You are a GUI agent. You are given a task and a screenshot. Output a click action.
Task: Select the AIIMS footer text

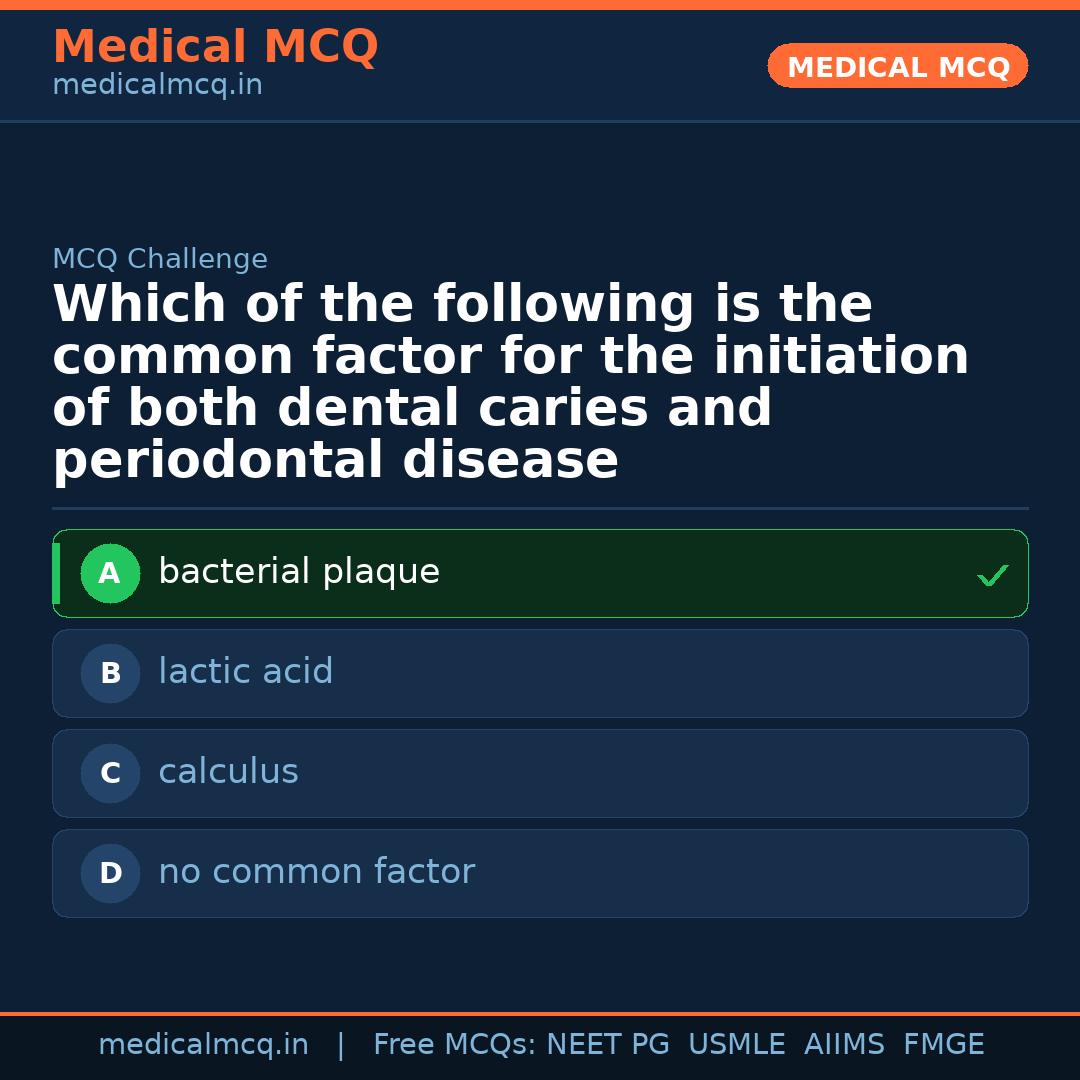tap(844, 1045)
